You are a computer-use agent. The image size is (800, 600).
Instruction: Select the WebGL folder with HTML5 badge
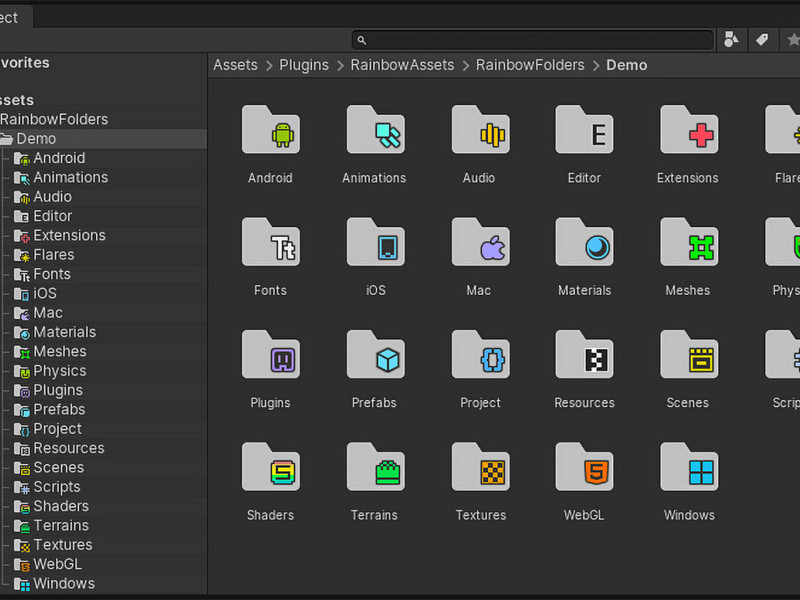click(x=585, y=467)
